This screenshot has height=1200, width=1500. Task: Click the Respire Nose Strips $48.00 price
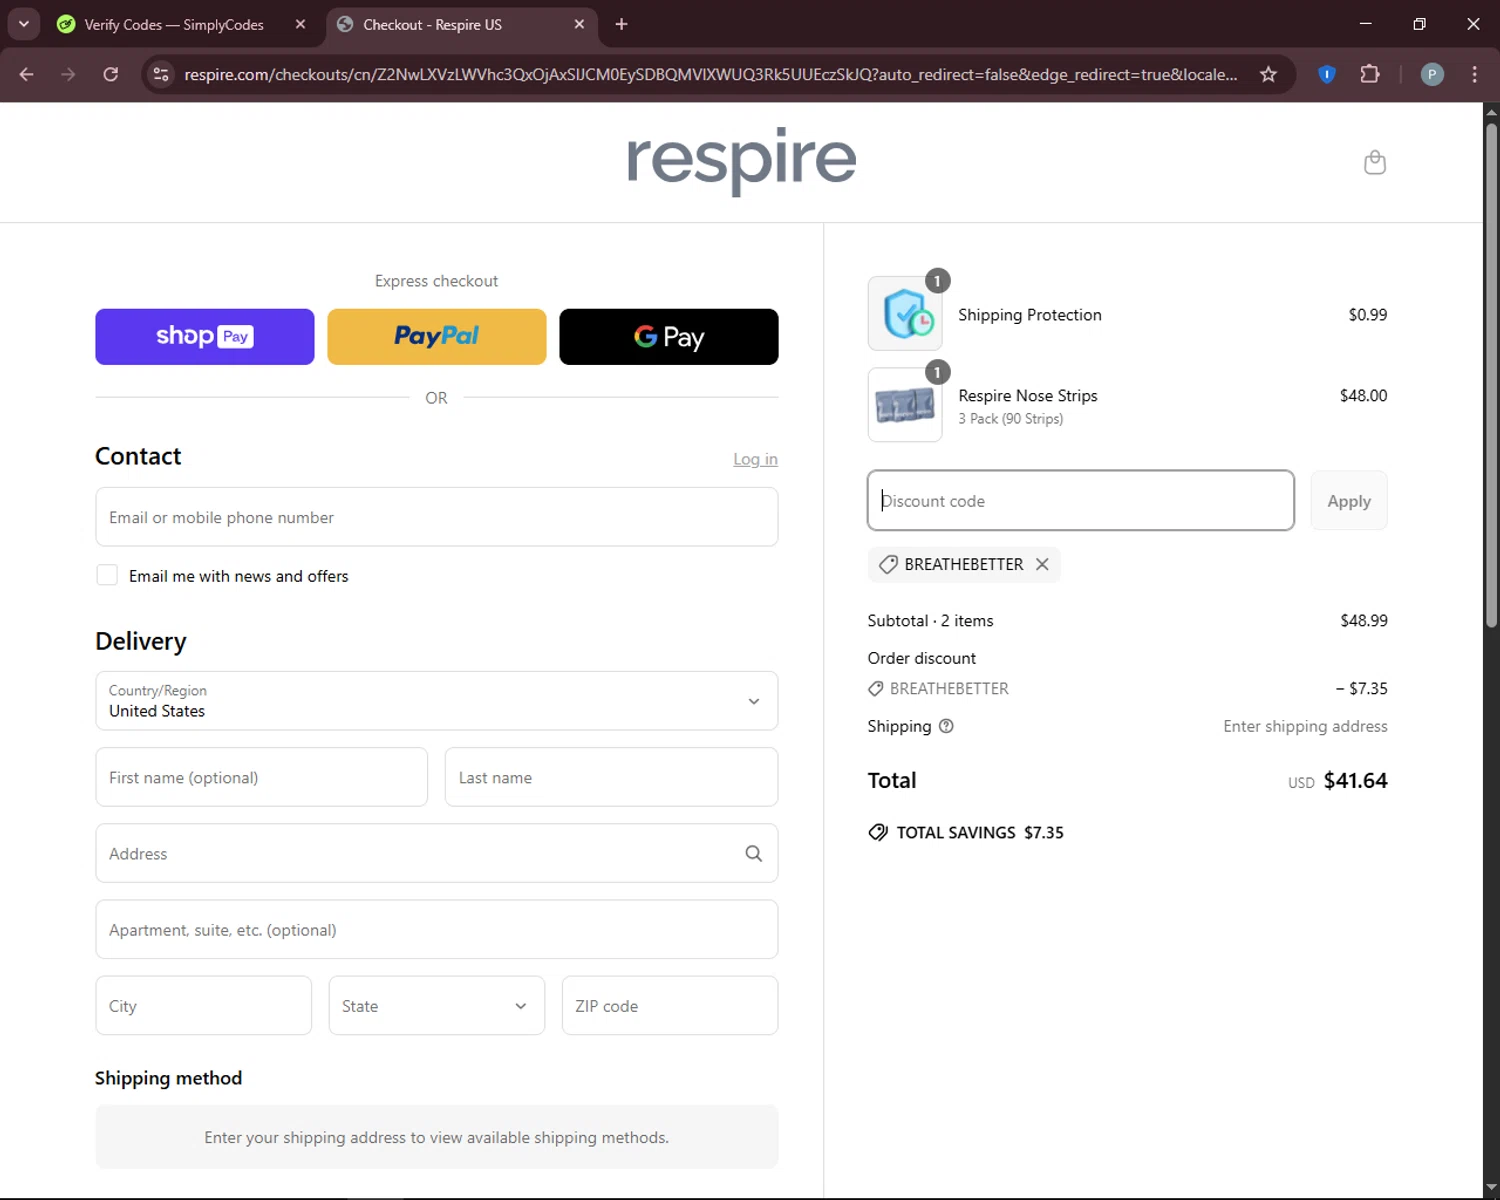coord(1363,395)
